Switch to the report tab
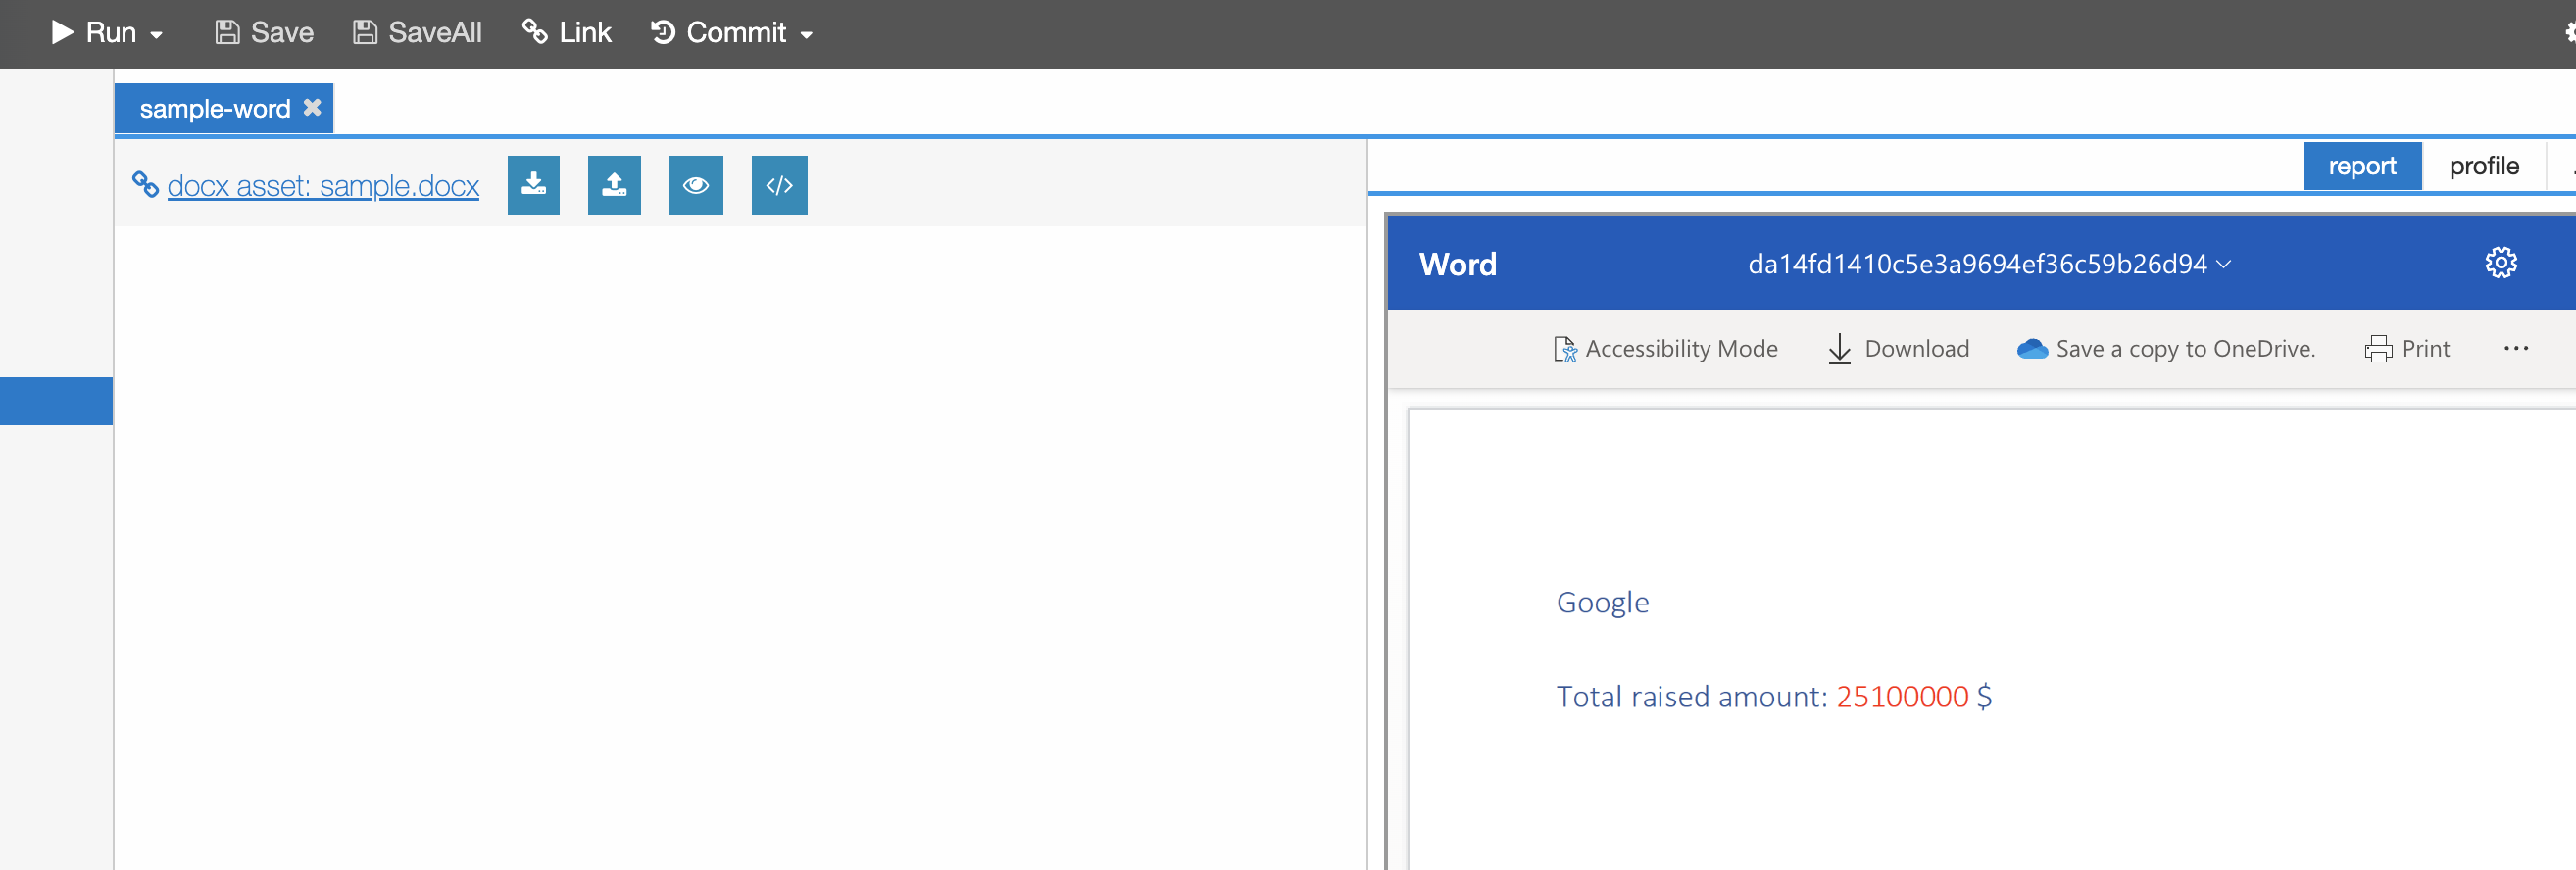2576x870 pixels. click(x=2361, y=166)
